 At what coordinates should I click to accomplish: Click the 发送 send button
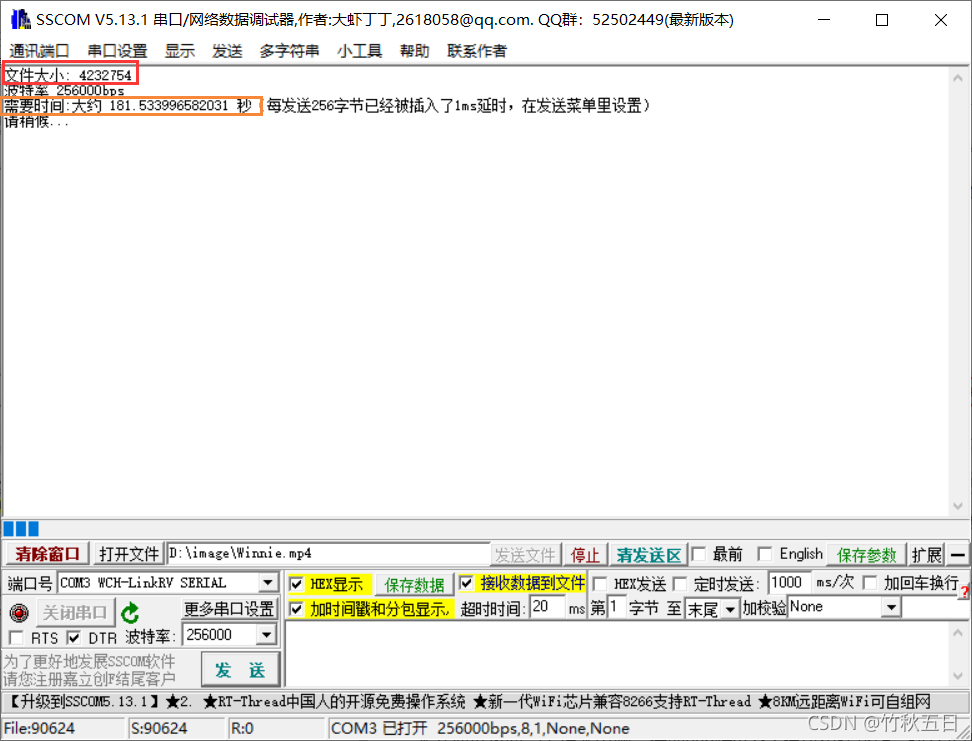[240, 670]
